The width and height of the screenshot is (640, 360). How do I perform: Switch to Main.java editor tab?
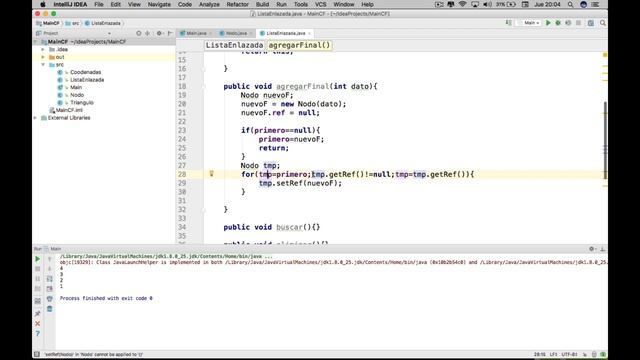[x=196, y=33]
